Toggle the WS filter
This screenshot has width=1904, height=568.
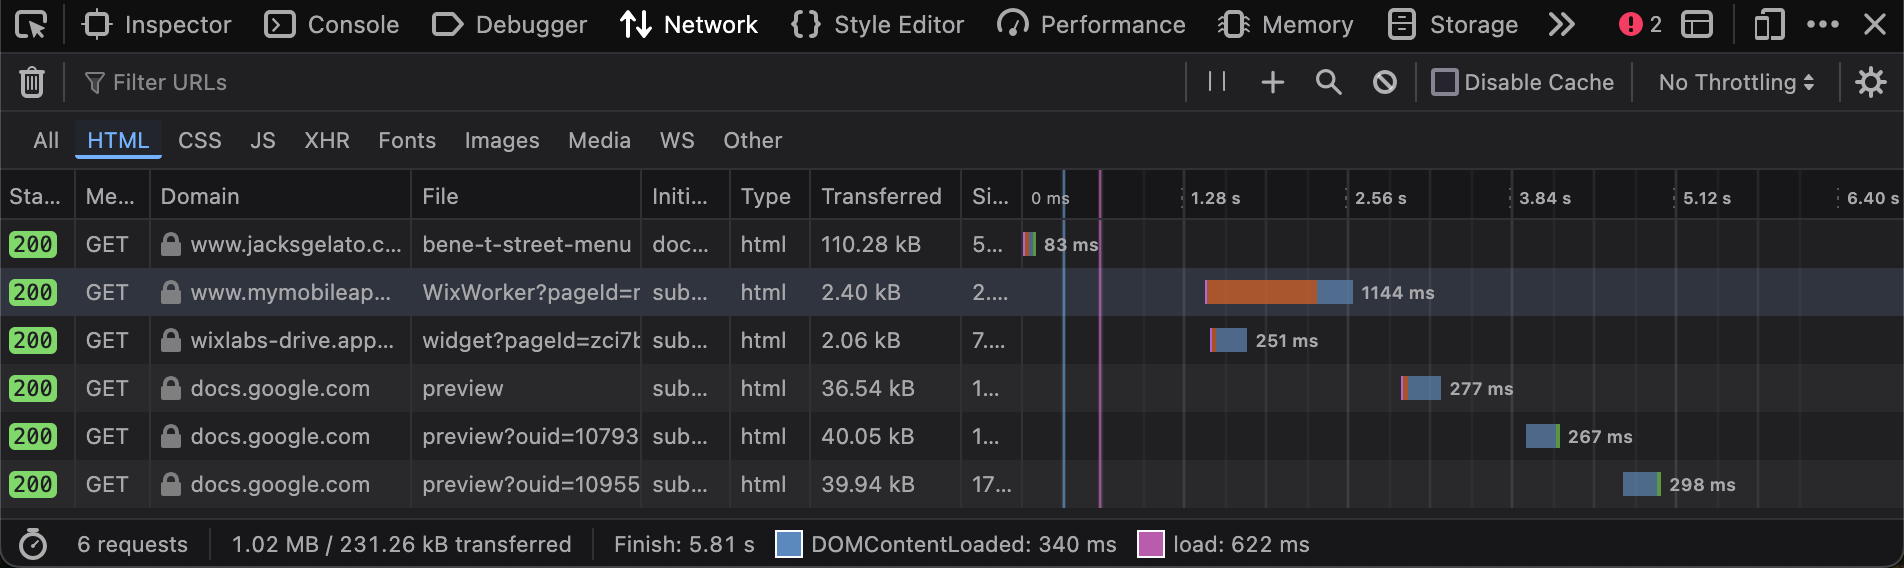[677, 140]
